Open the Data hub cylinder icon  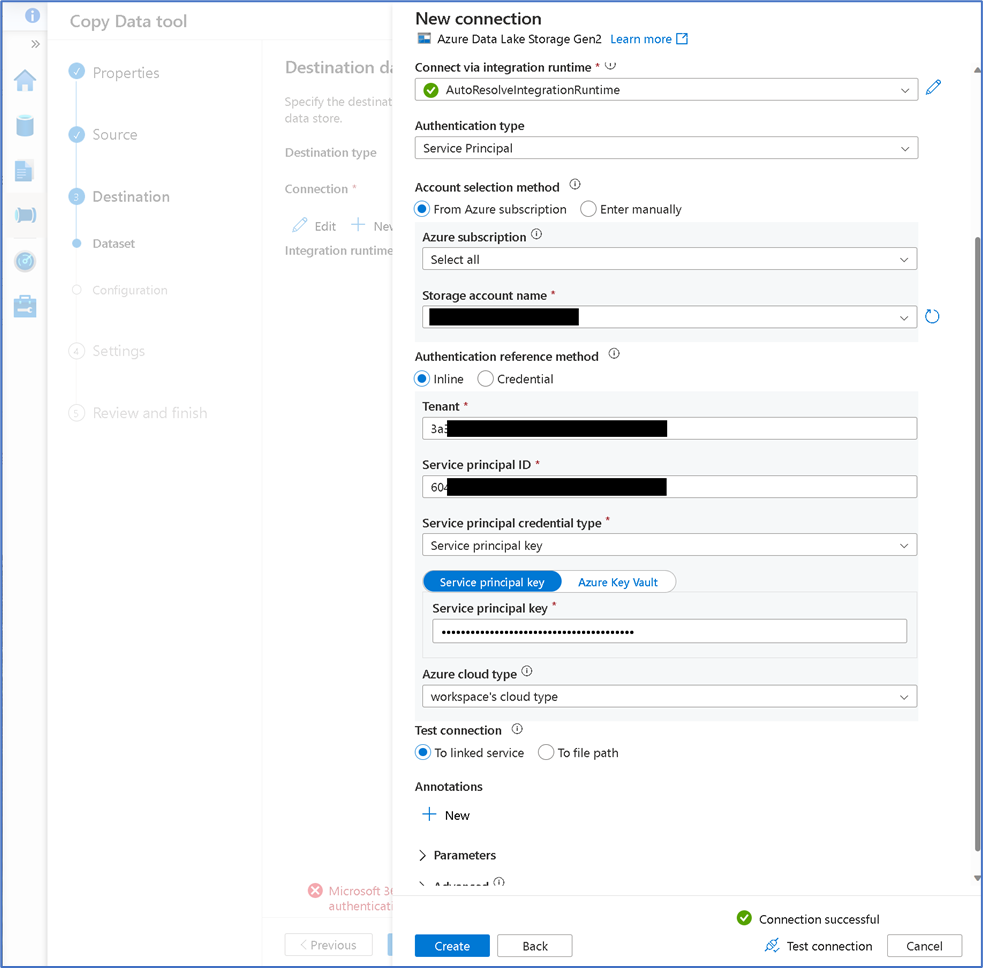point(25,125)
